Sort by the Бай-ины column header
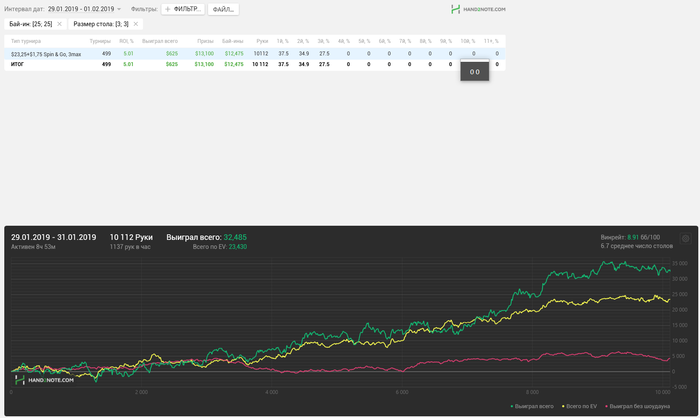The width and height of the screenshot is (700, 418). click(233, 41)
